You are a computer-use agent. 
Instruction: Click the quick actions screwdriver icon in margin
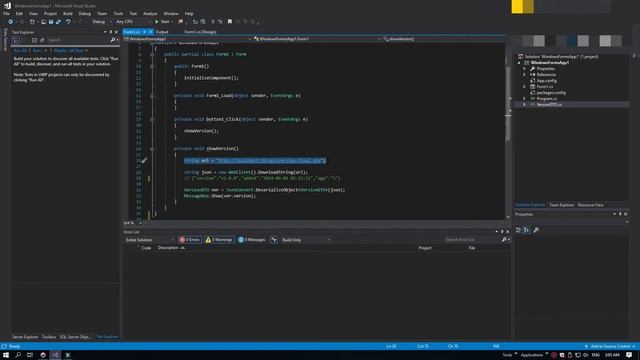(x=144, y=160)
